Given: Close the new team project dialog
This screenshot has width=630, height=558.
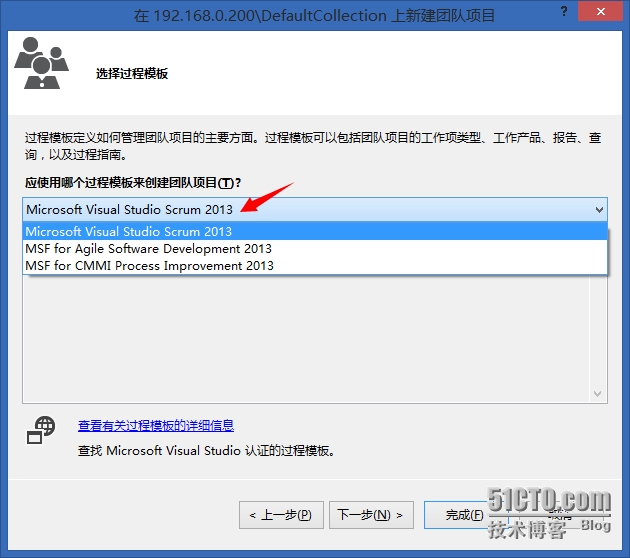Looking at the screenshot, I should pos(601,11).
